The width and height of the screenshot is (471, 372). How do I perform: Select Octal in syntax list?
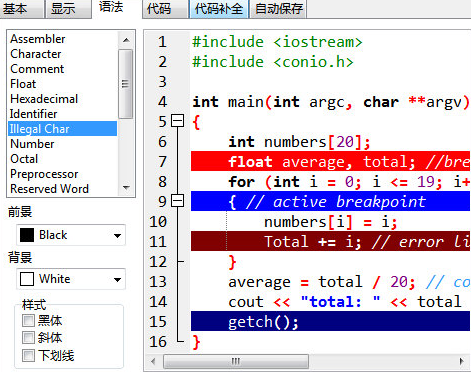pos(63,159)
